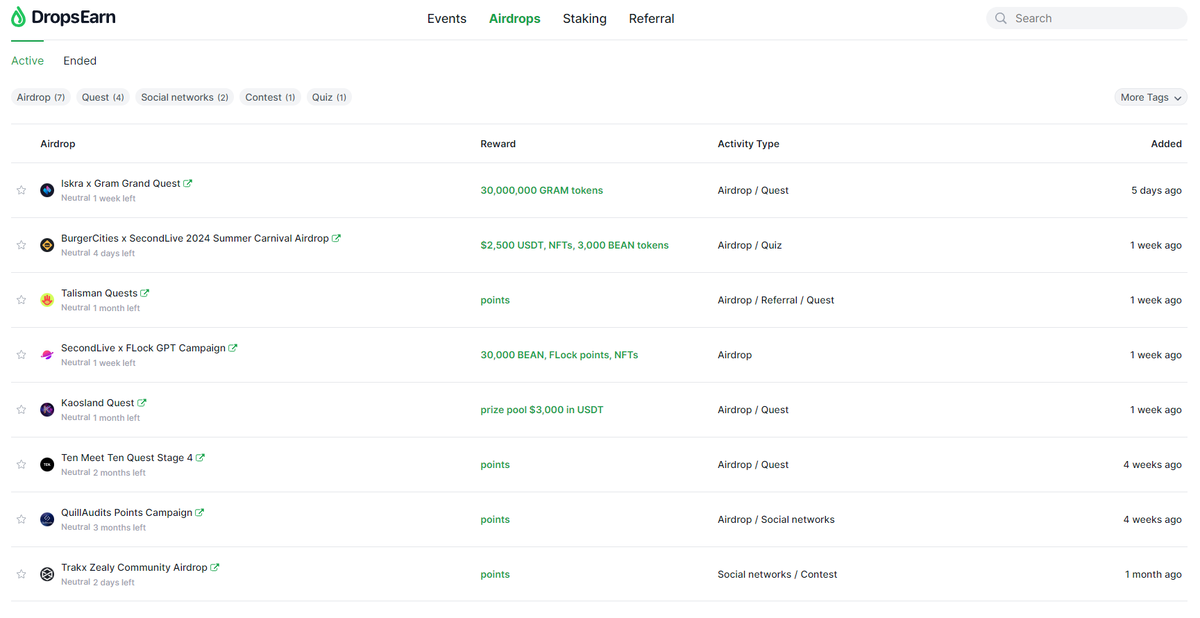
Task: Click the Added column header
Action: 1166,144
